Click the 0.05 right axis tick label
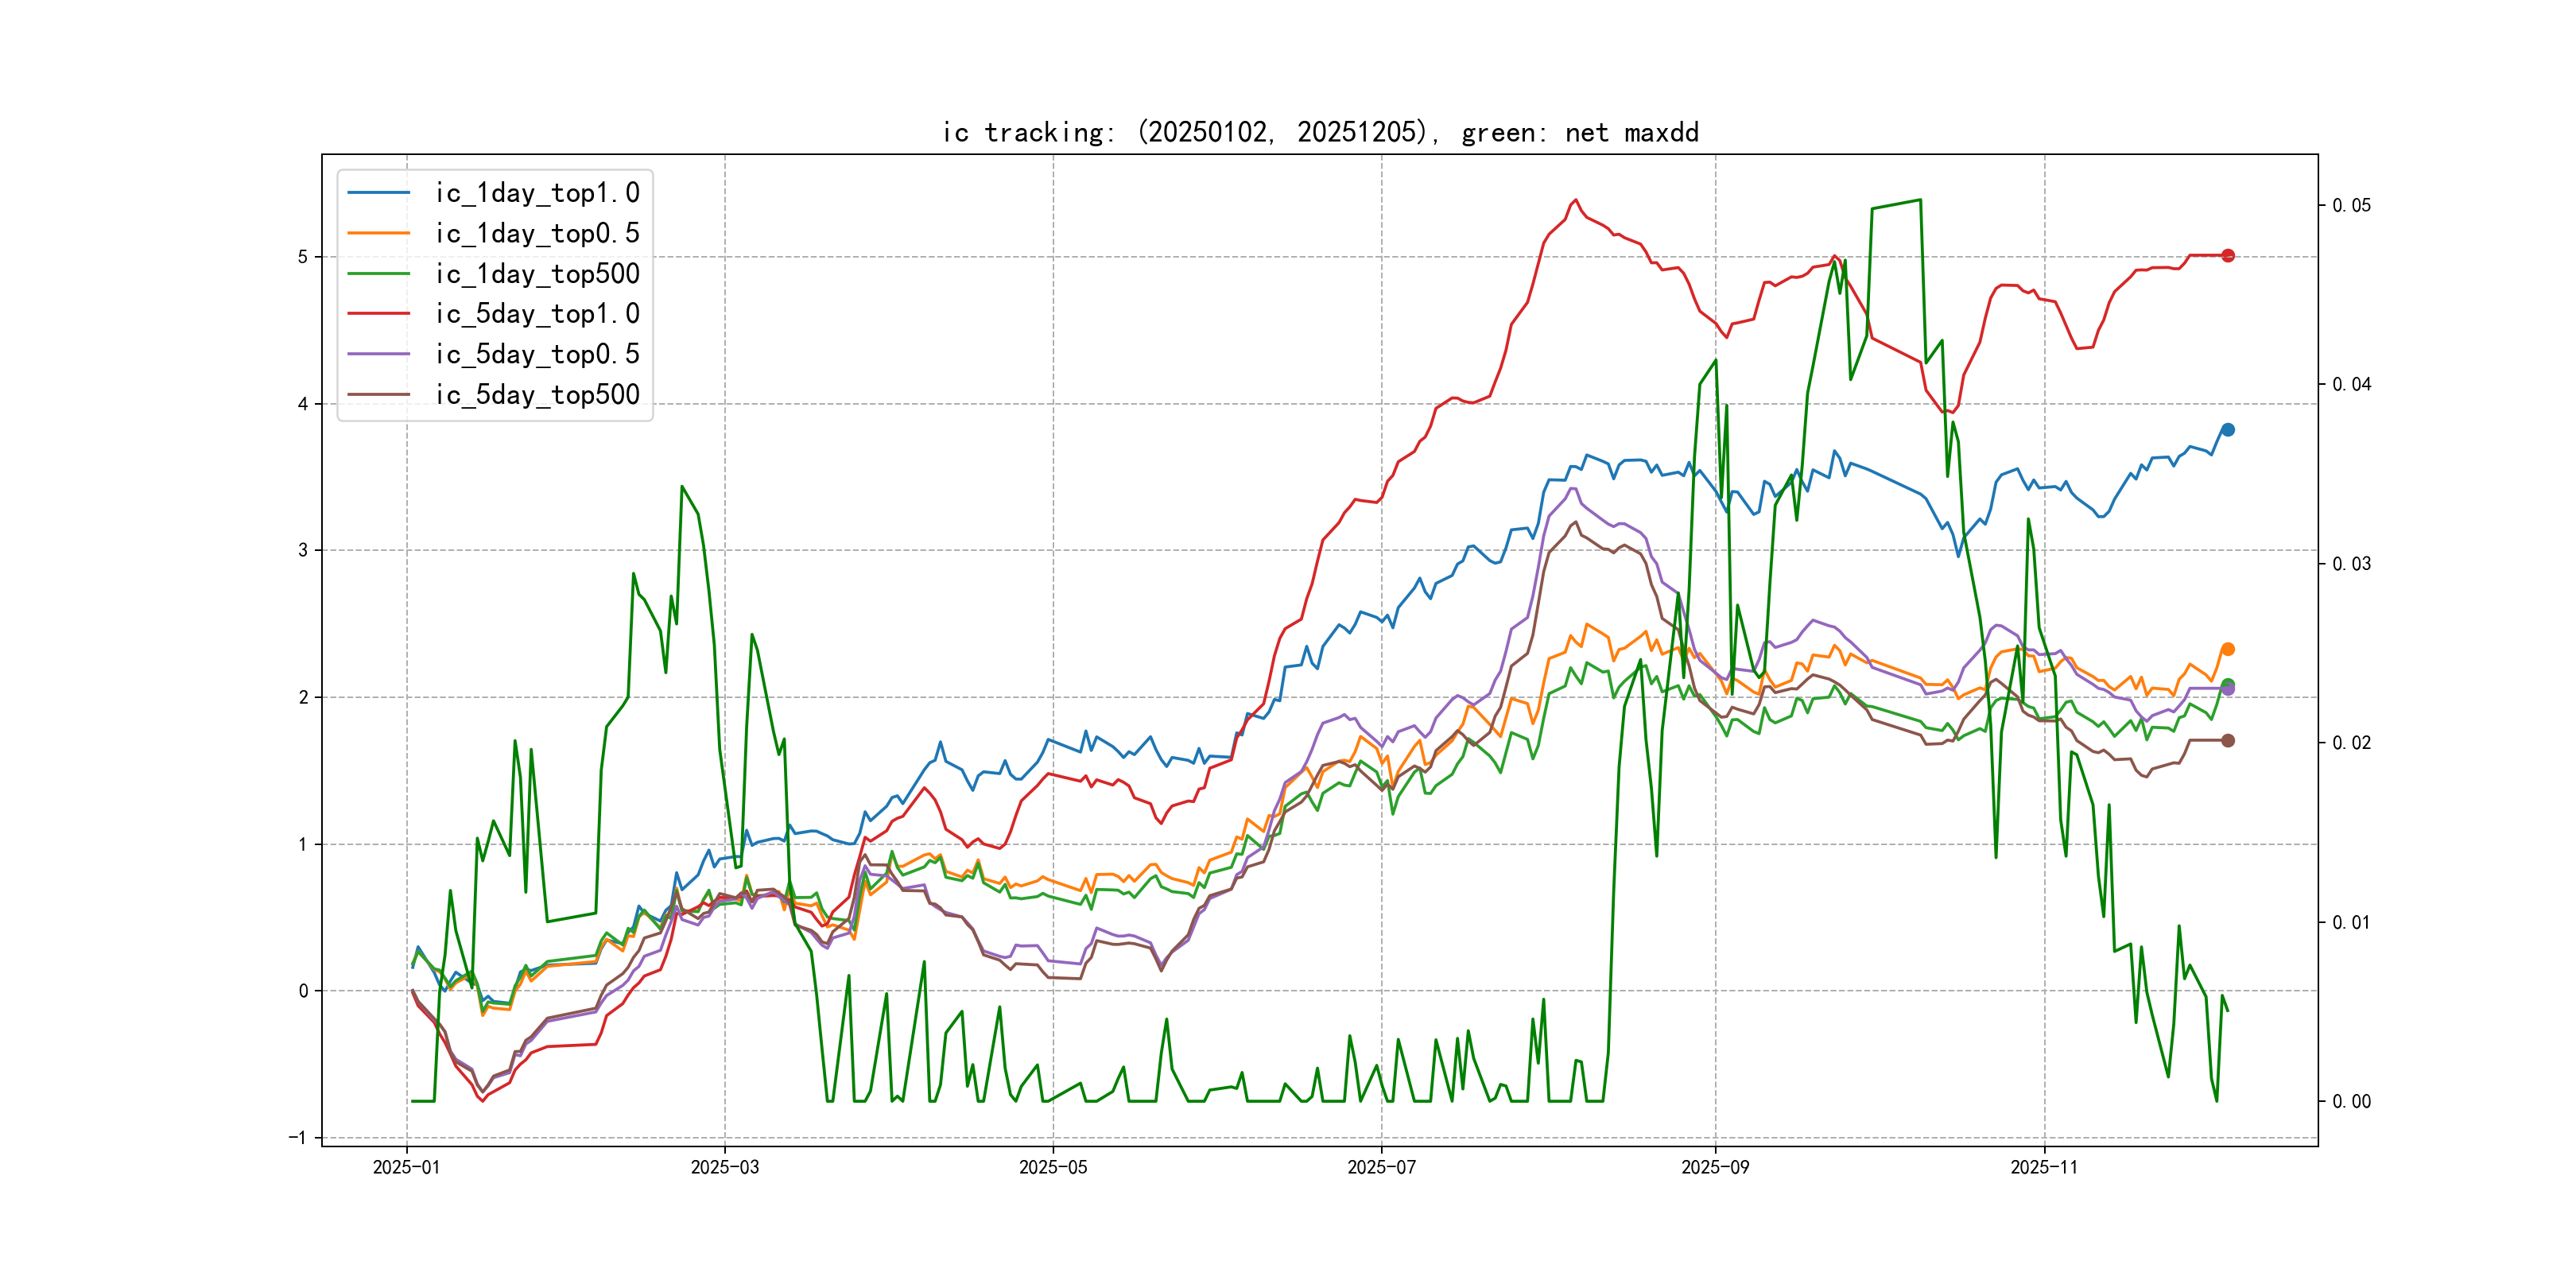 click(x=2351, y=206)
